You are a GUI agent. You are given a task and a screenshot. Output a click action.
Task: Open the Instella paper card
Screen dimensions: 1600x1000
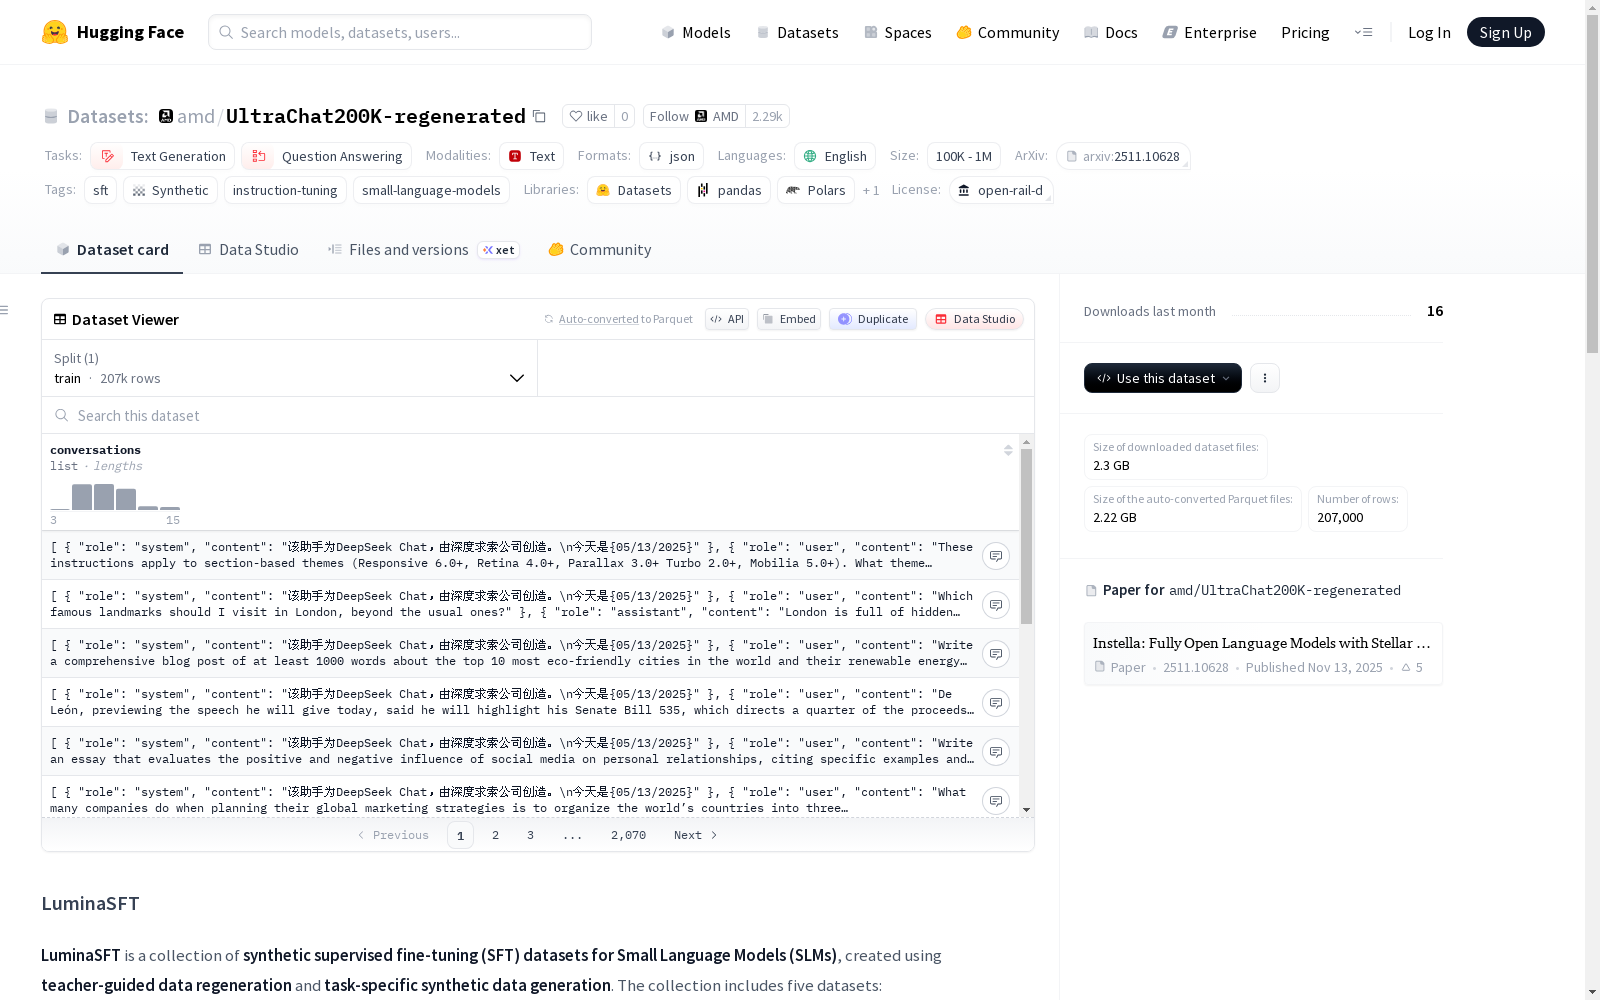click(x=1263, y=654)
